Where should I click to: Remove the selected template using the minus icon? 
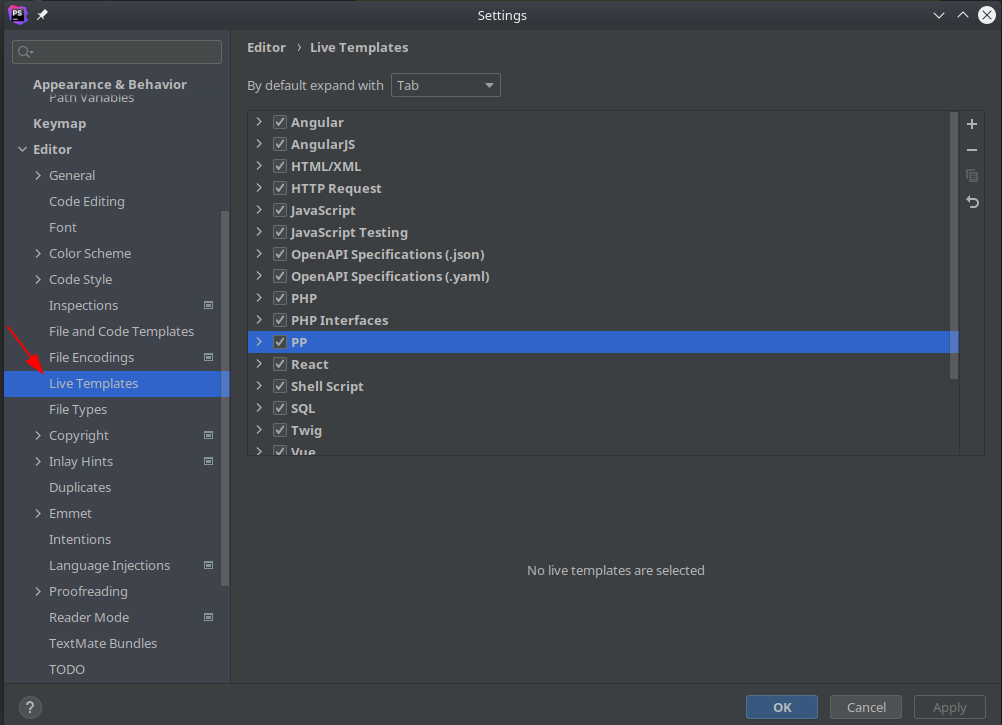971,150
